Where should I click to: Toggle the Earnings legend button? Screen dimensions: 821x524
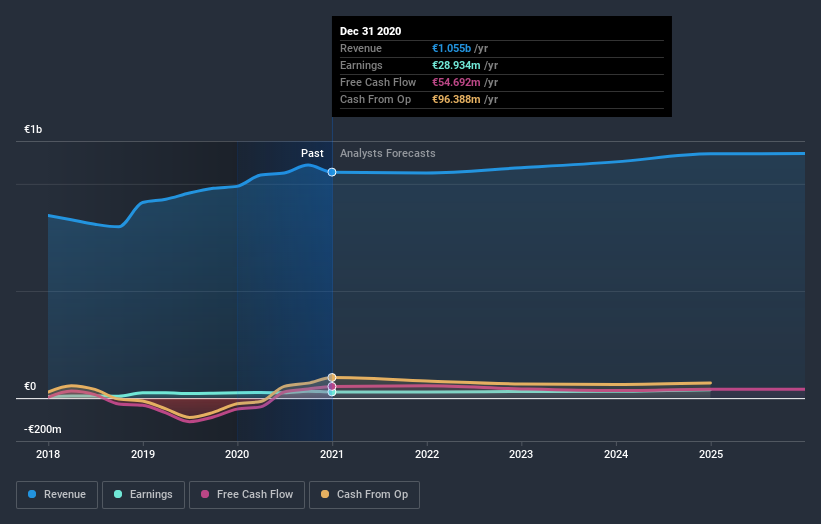coord(143,495)
